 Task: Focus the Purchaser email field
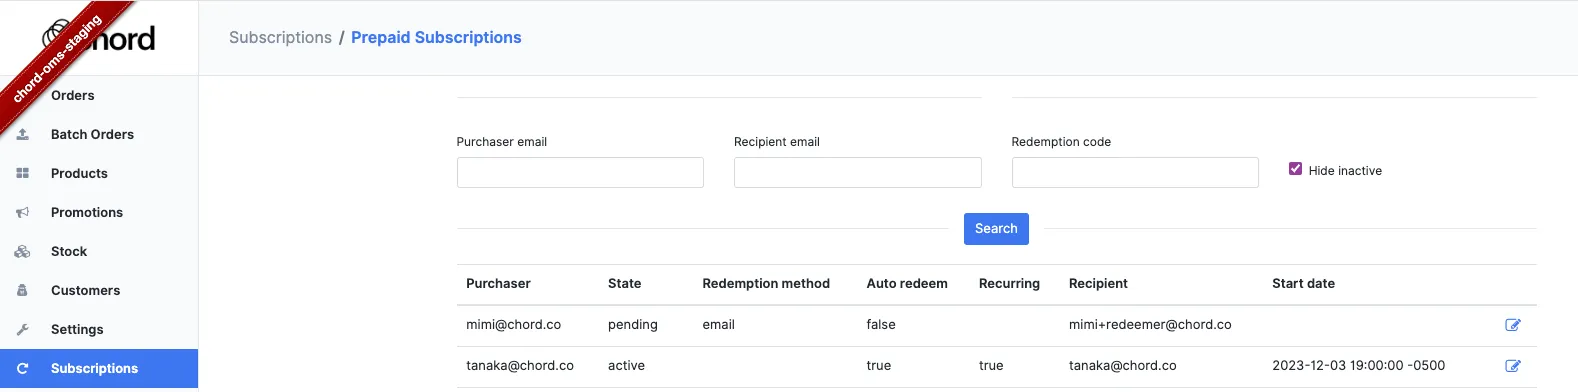pos(580,172)
